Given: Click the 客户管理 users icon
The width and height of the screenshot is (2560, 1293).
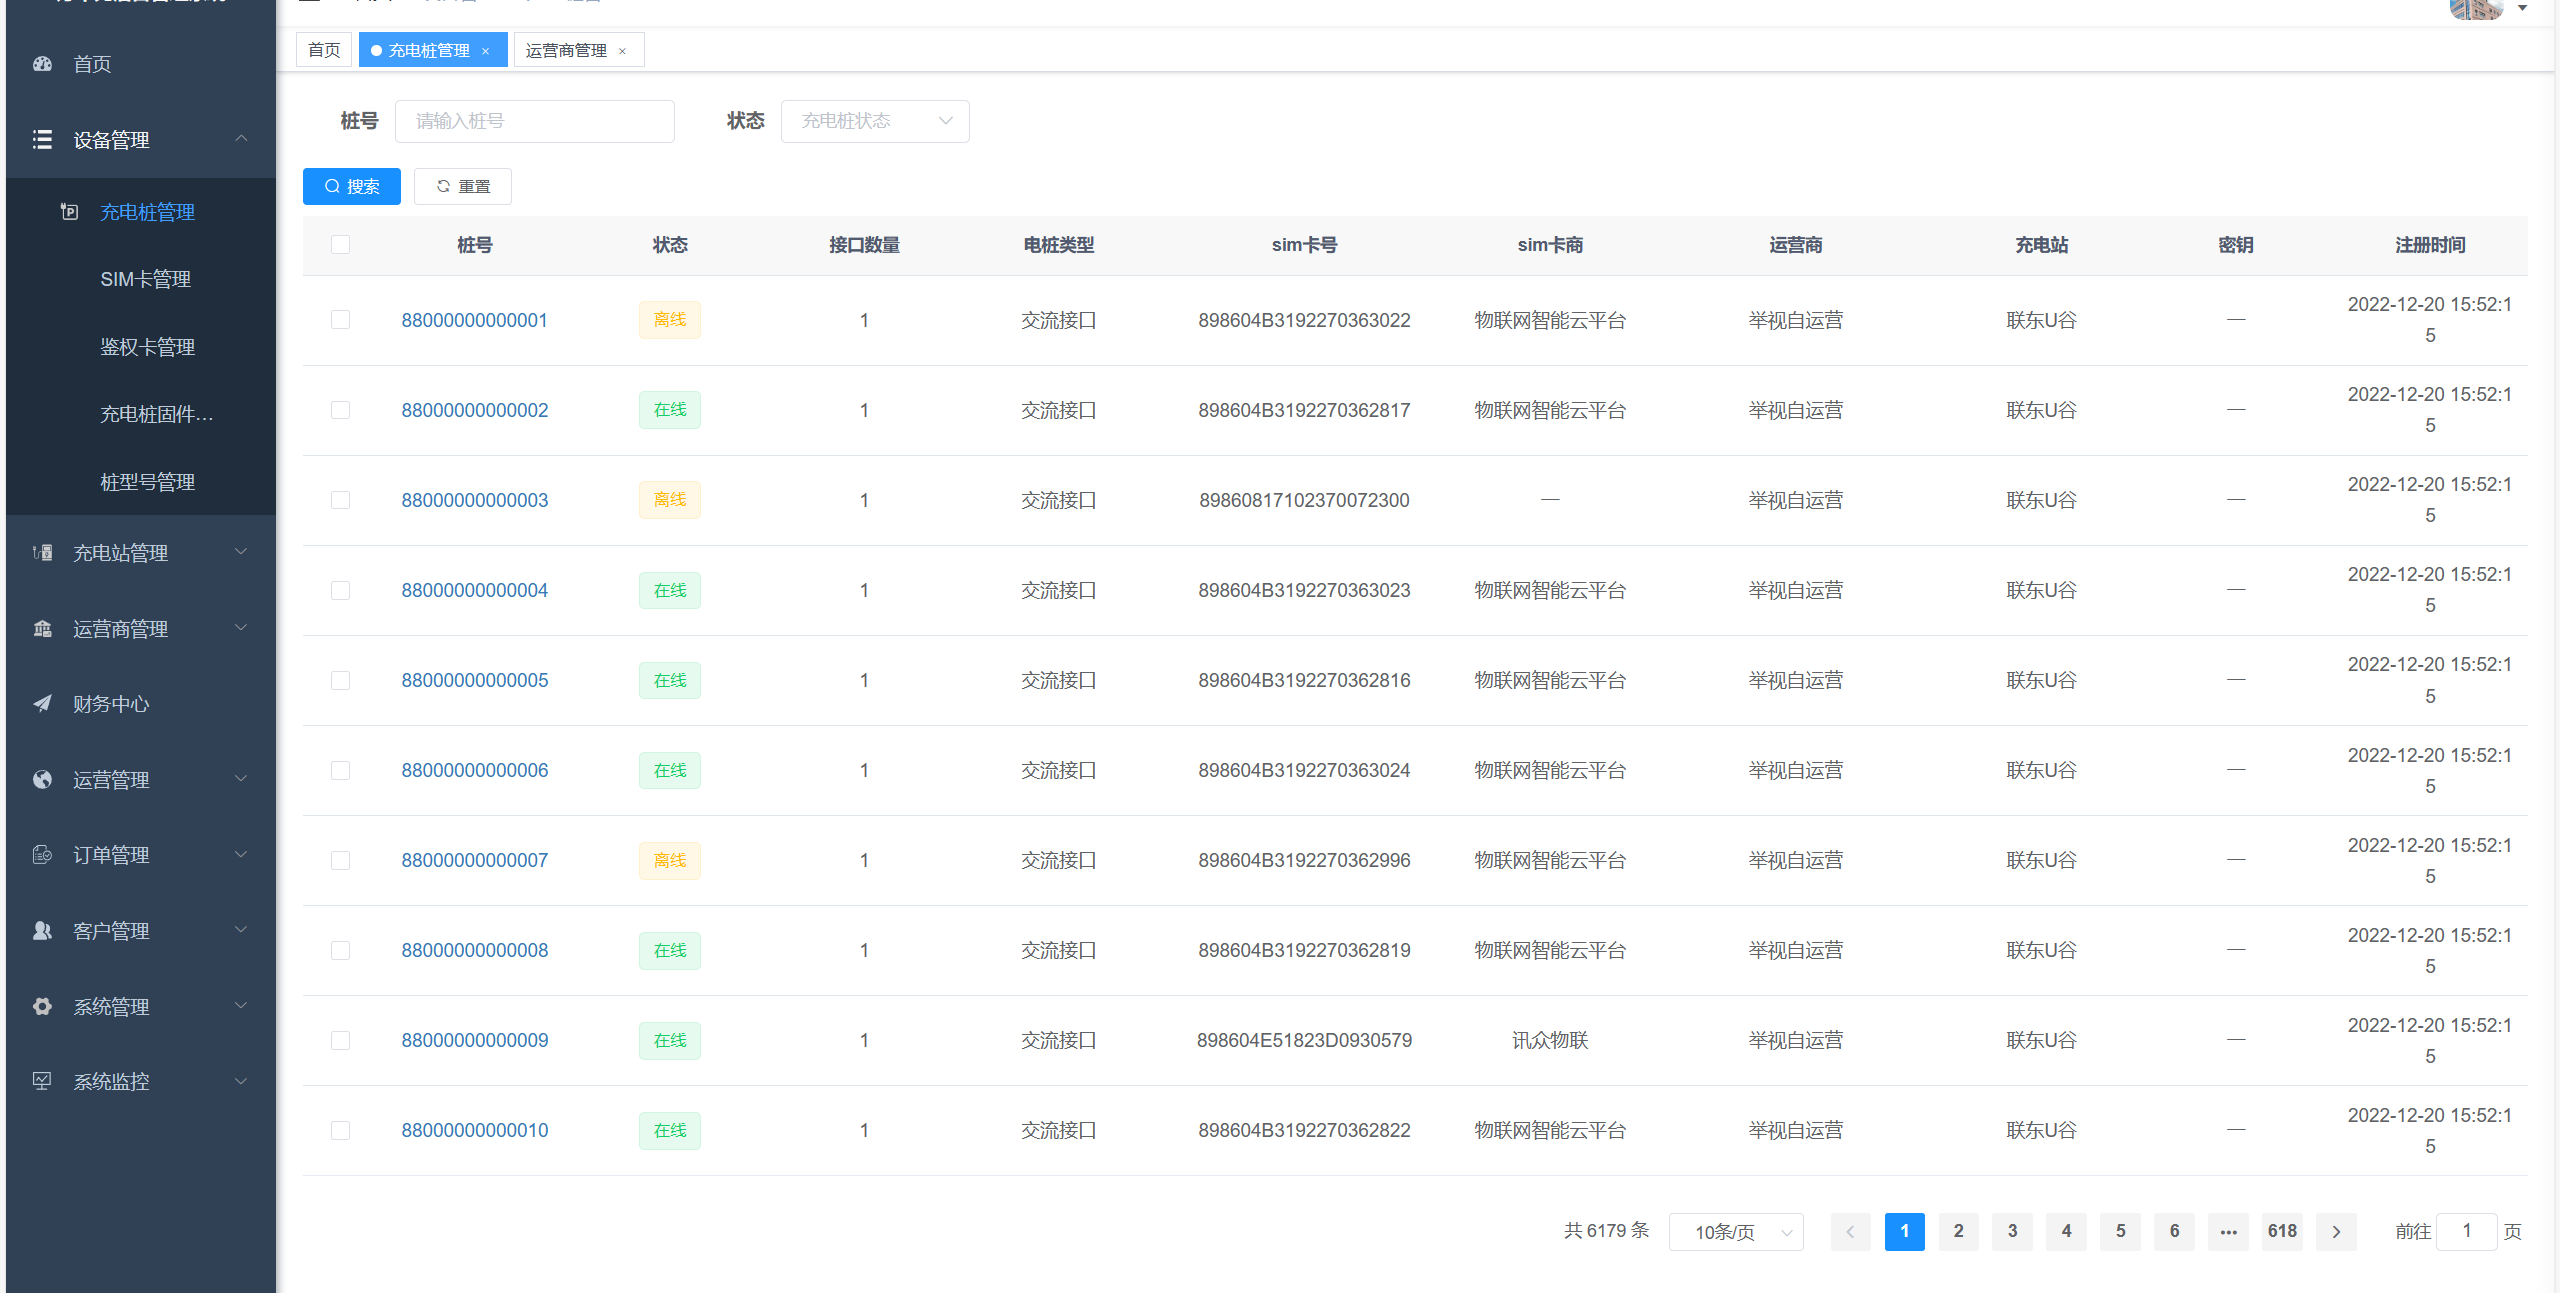Looking at the screenshot, I should coord(42,931).
